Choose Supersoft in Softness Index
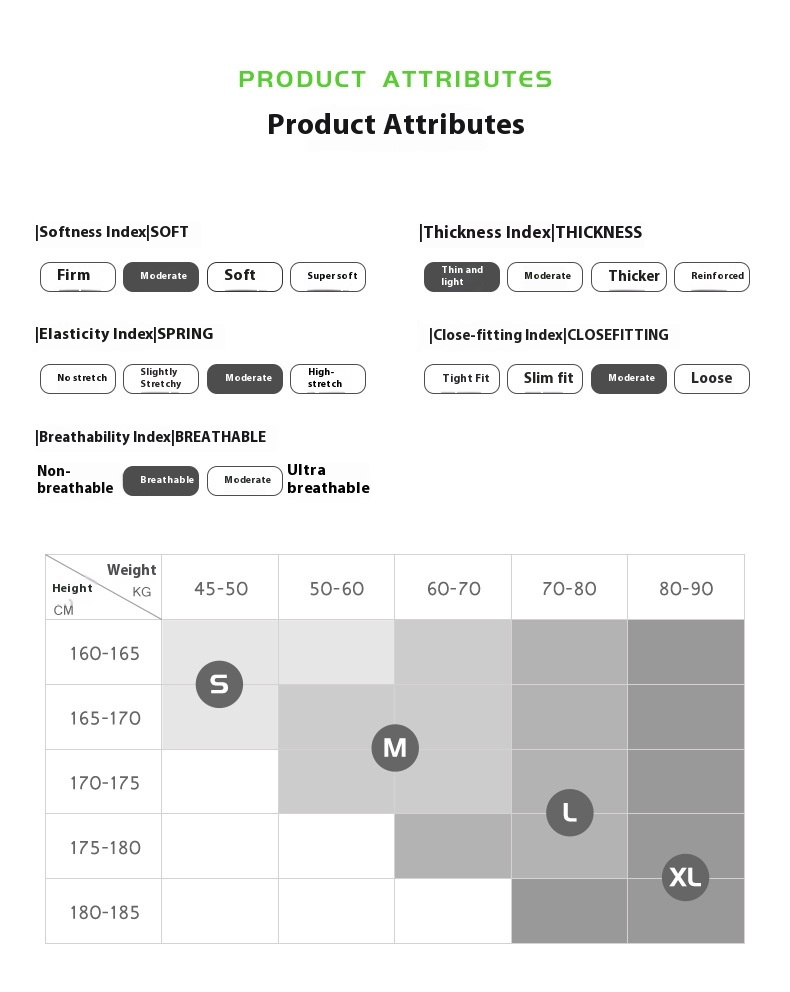 (328, 276)
